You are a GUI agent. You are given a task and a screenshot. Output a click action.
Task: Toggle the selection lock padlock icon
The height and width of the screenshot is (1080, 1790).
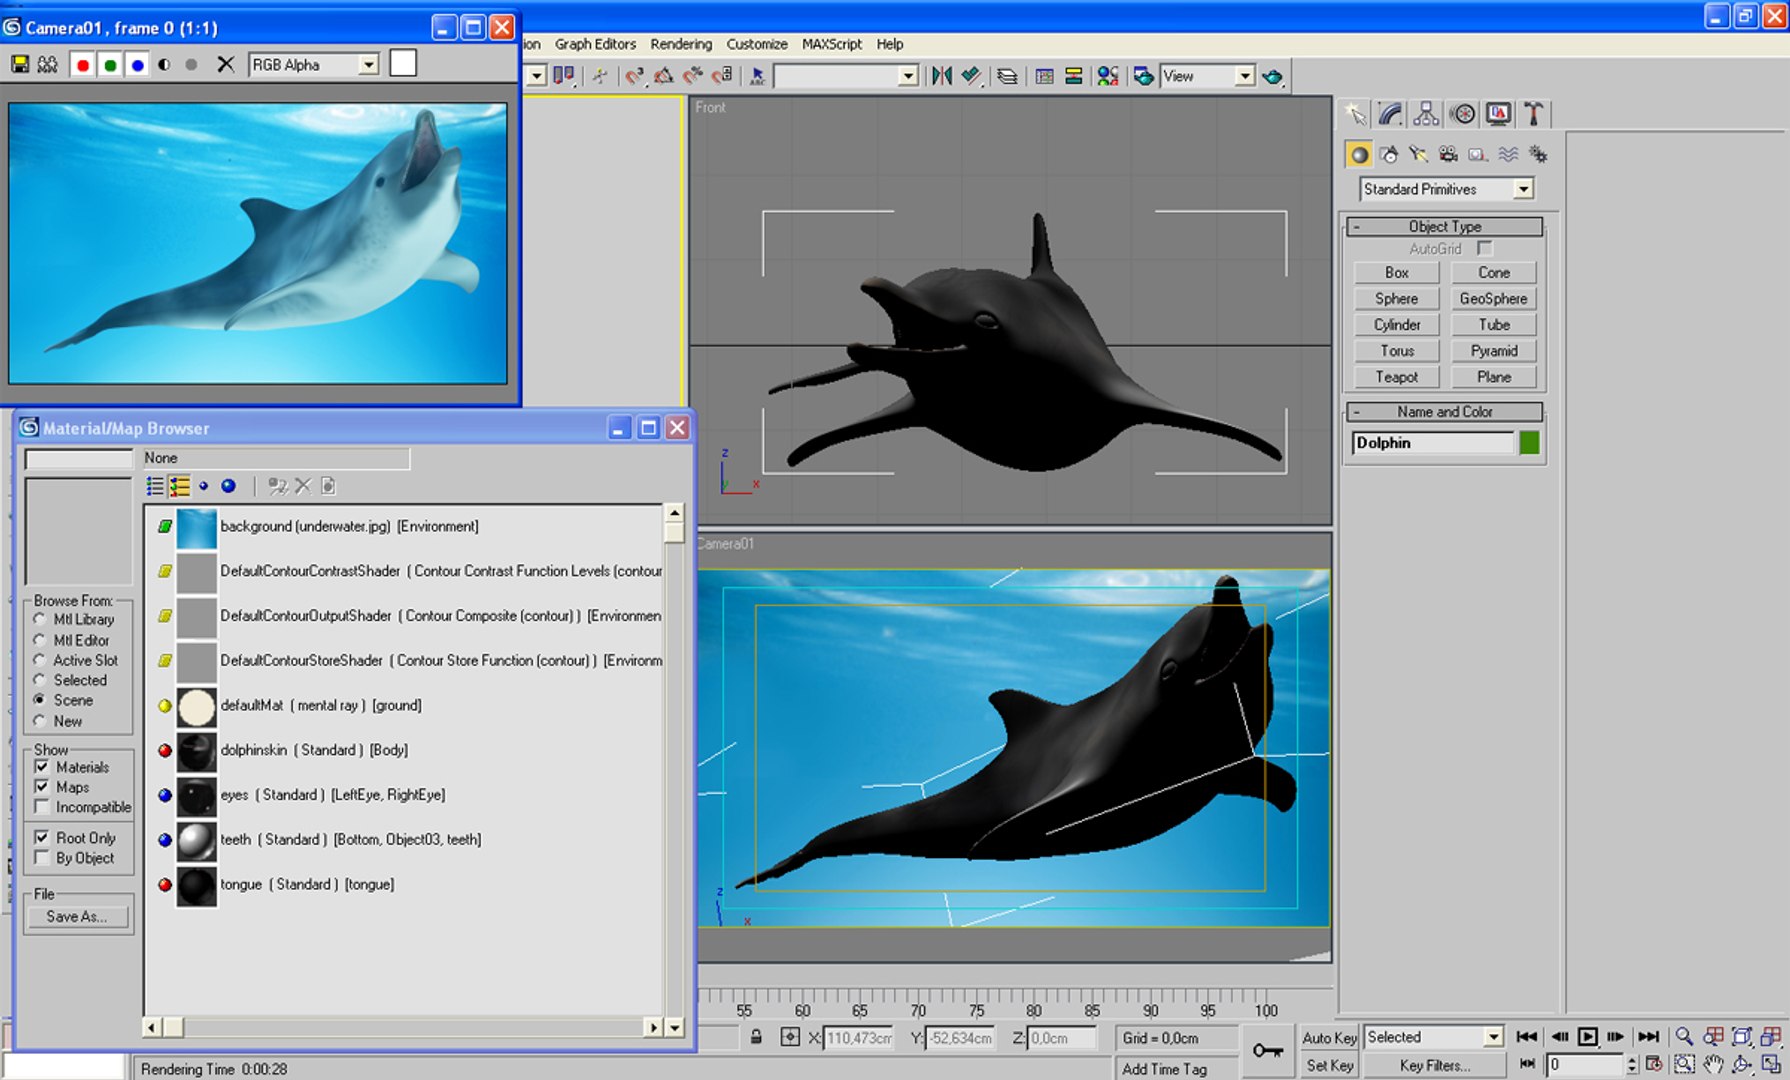tap(756, 1038)
